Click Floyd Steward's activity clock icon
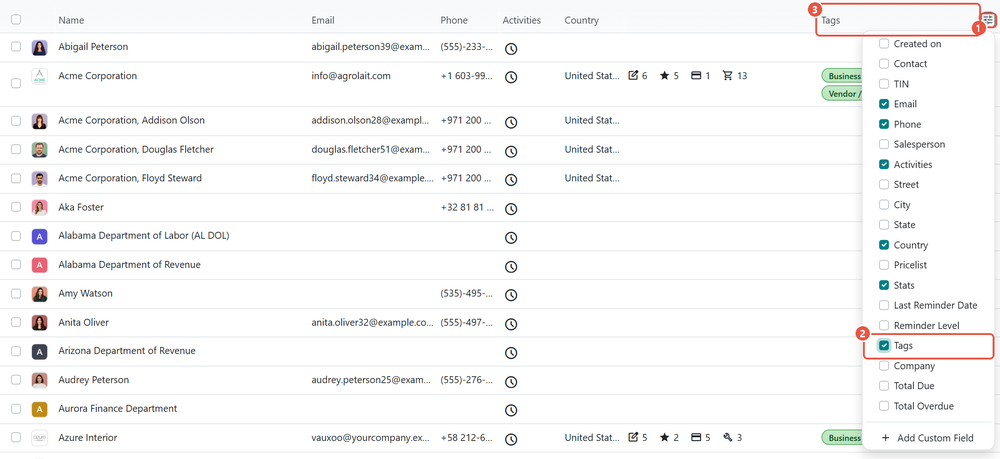Image resolution: width=1000 pixels, height=459 pixels. (511, 180)
